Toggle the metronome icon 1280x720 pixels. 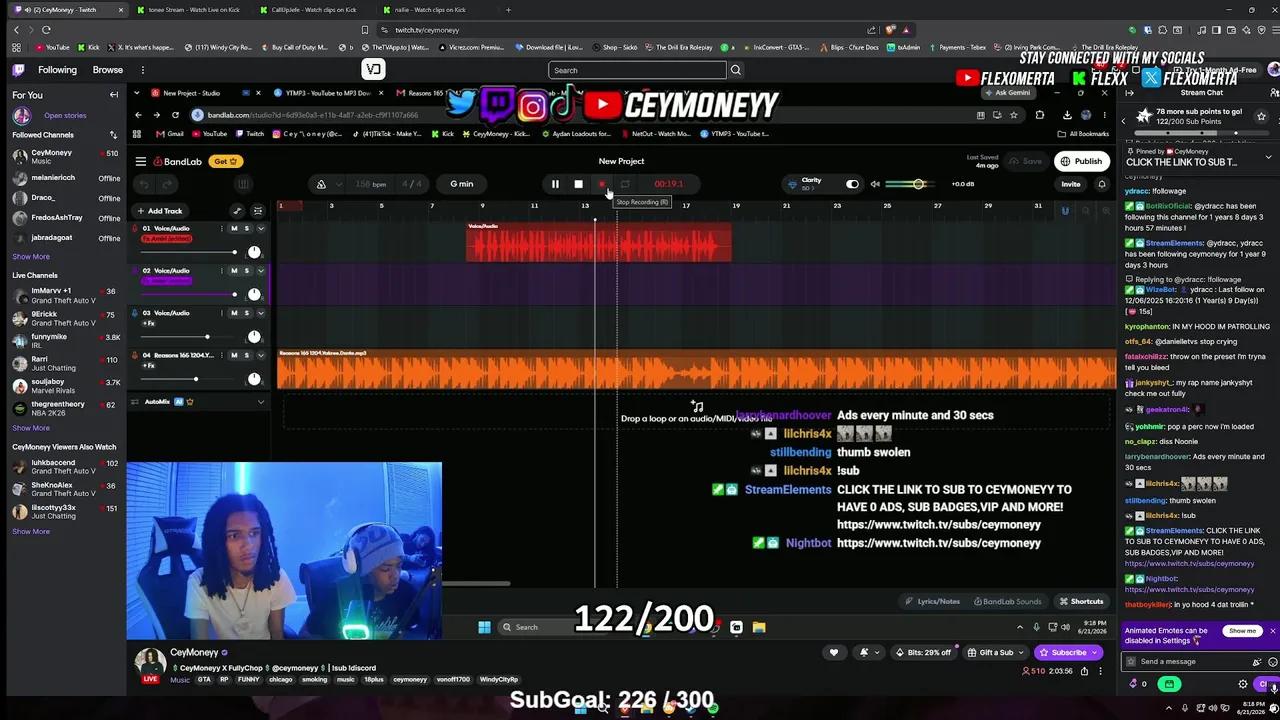point(321,184)
